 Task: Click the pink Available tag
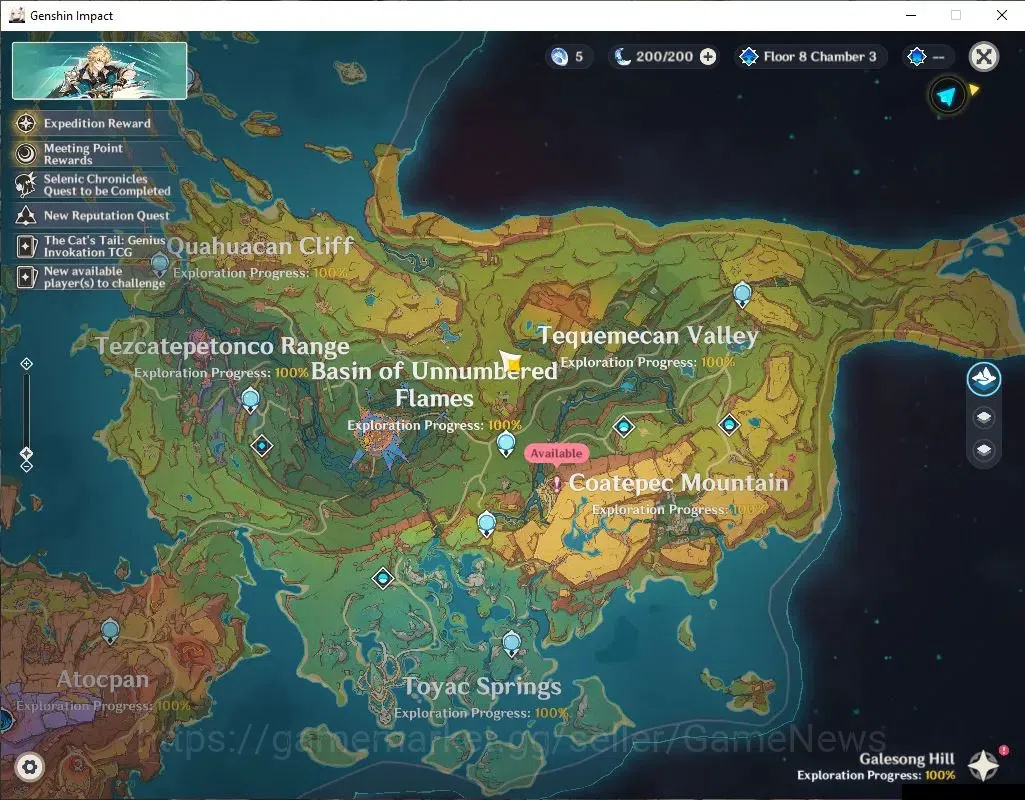[556, 453]
